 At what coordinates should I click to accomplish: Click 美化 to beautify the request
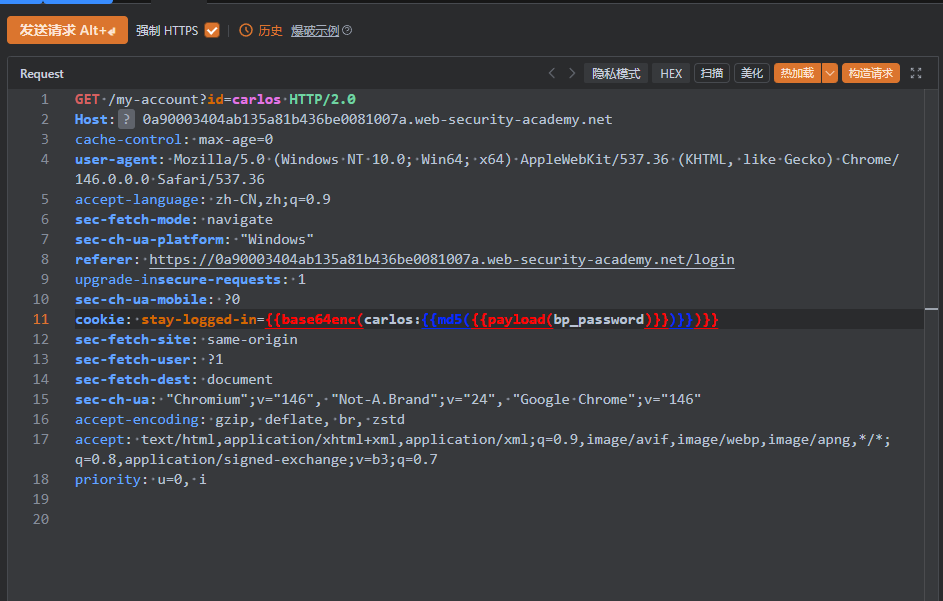click(x=751, y=73)
